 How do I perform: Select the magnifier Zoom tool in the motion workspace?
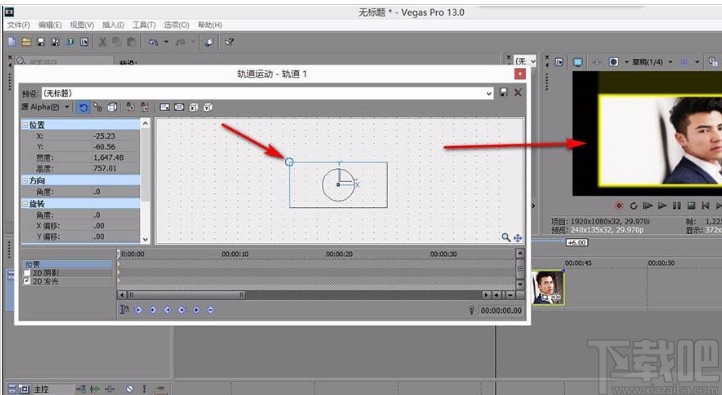tap(506, 237)
